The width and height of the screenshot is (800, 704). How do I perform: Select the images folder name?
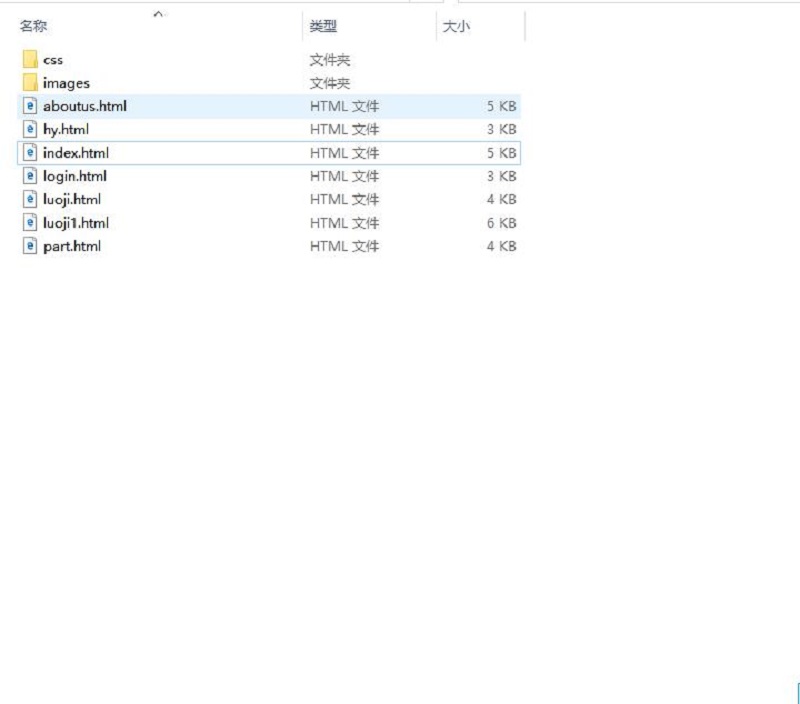66,83
